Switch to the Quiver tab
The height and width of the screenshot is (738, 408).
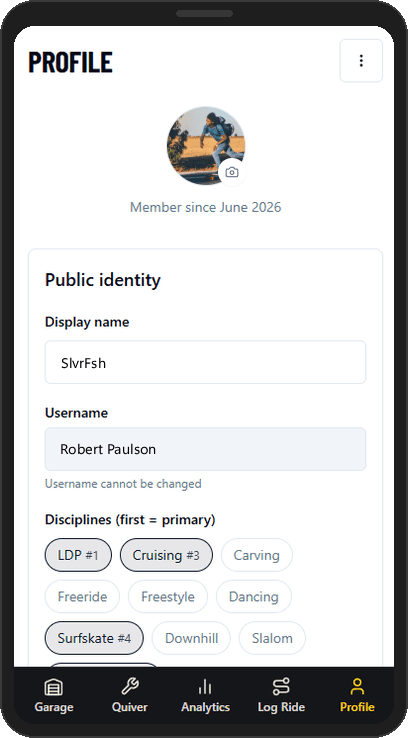coord(129,695)
